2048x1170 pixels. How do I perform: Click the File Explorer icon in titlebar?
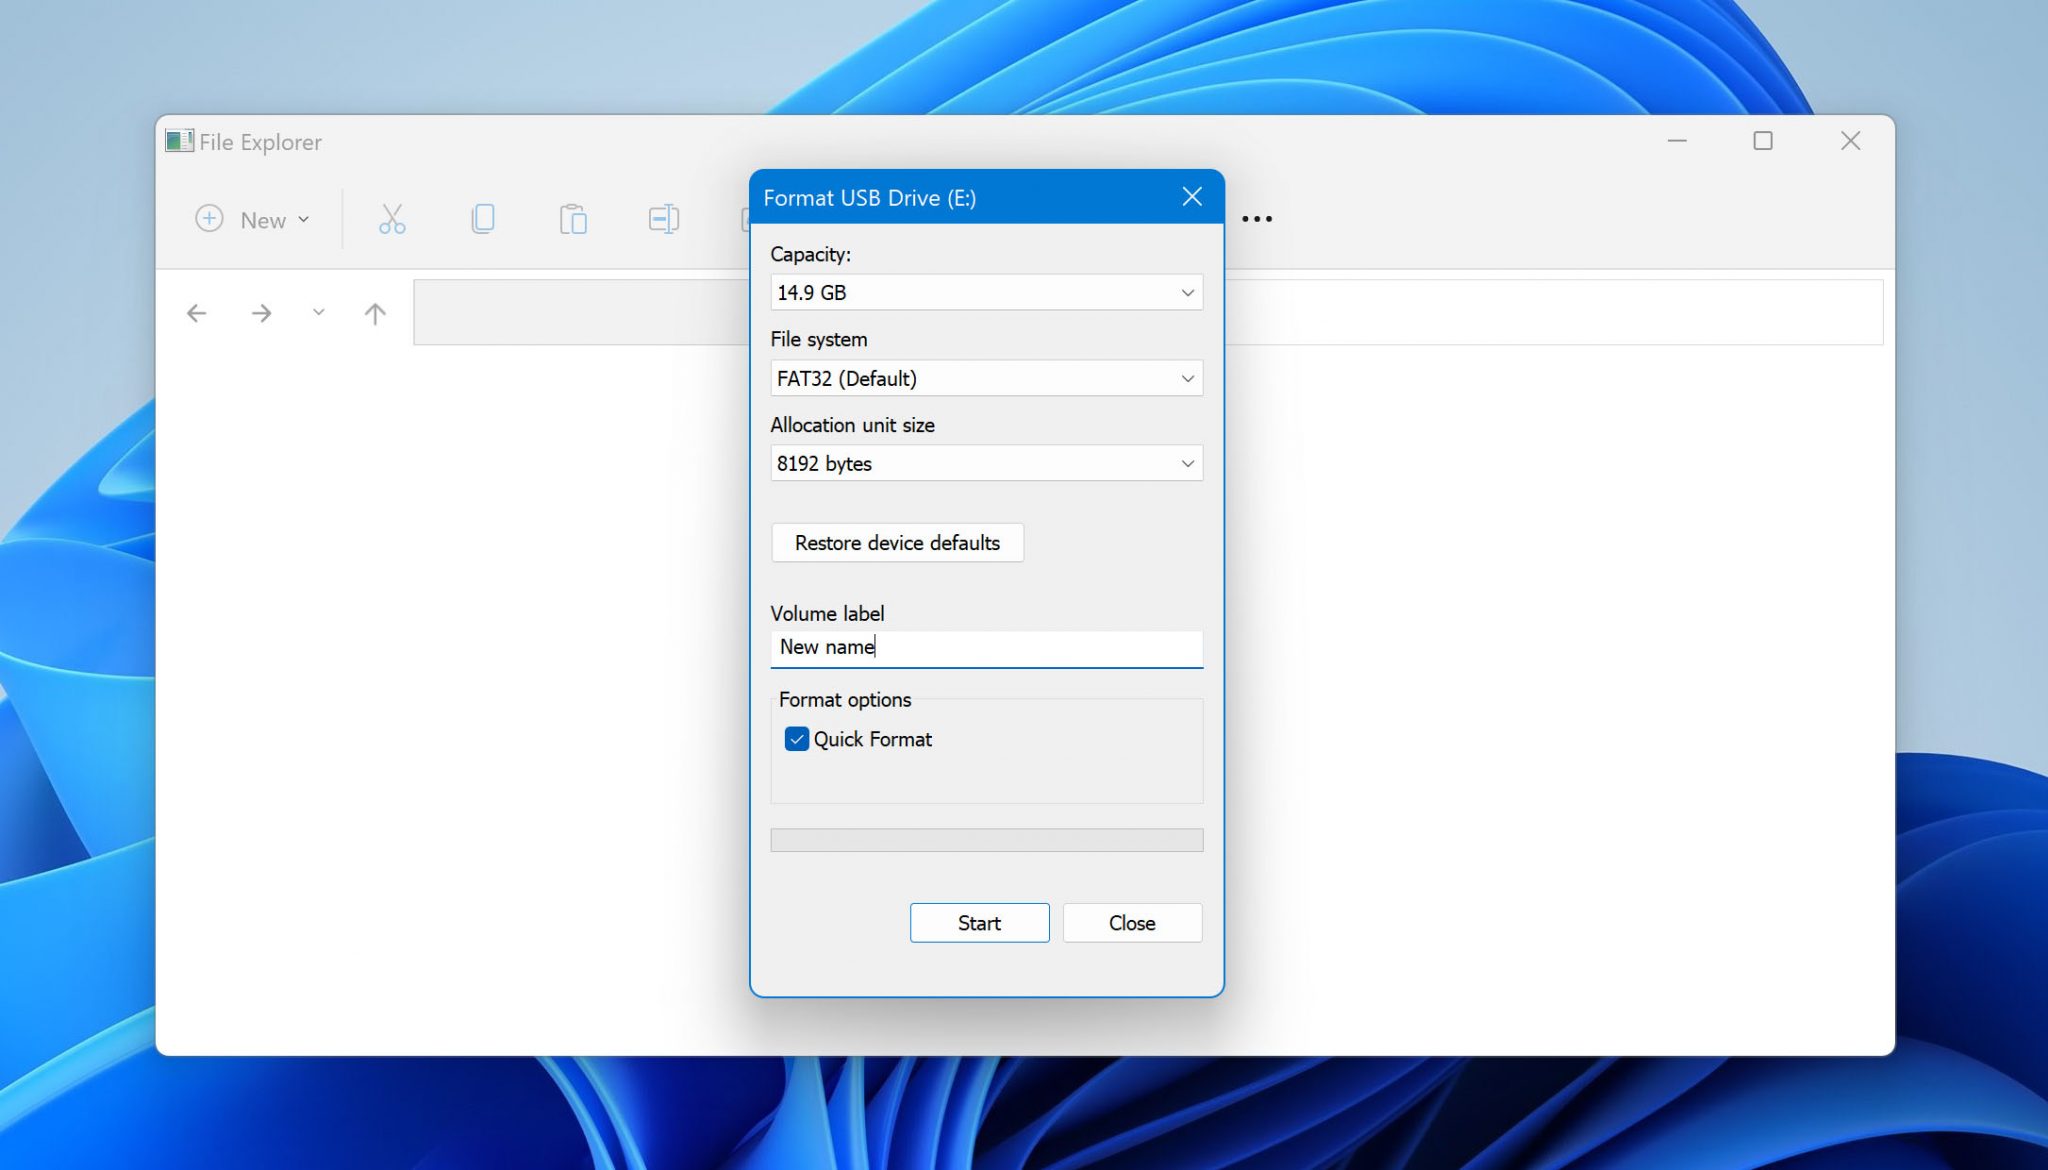[180, 142]
